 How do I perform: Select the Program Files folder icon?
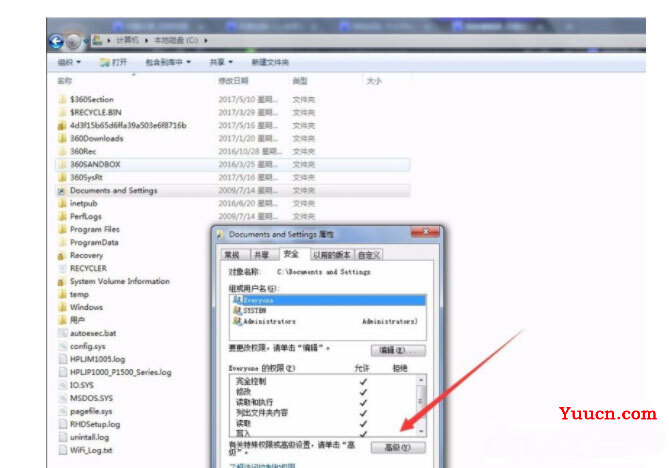[63, 230]
